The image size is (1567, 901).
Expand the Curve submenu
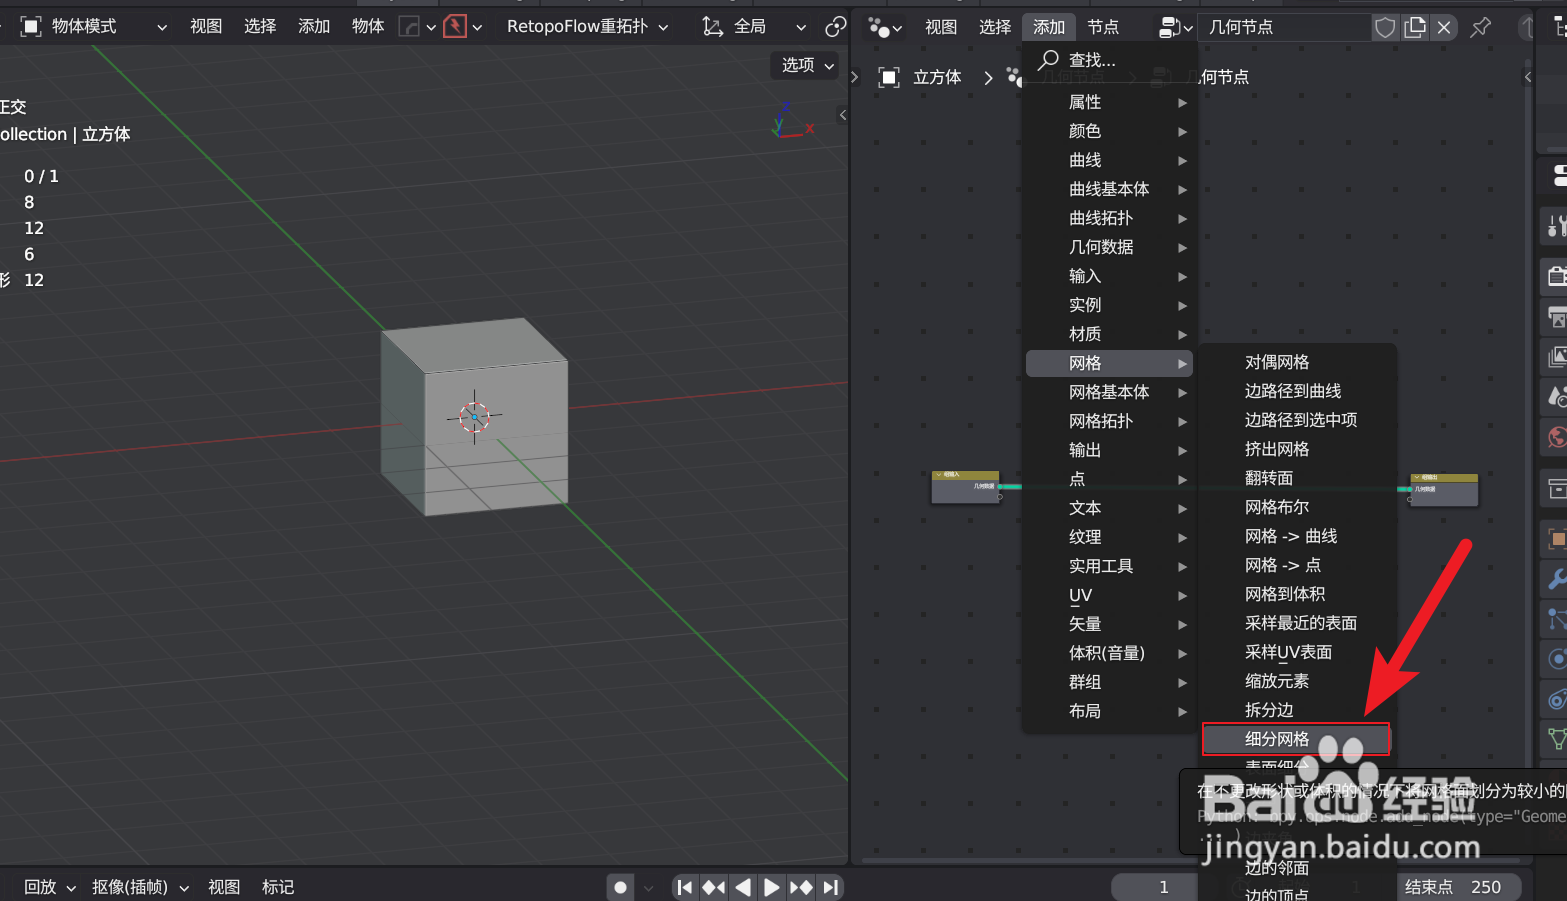click(x=1109, y=160)
